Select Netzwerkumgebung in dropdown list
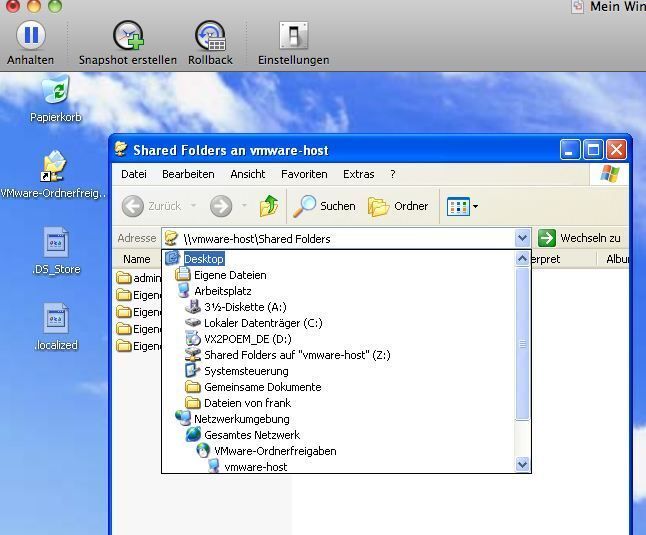The image size is (646, 535). pyautogui.click(x=241, y=419)
